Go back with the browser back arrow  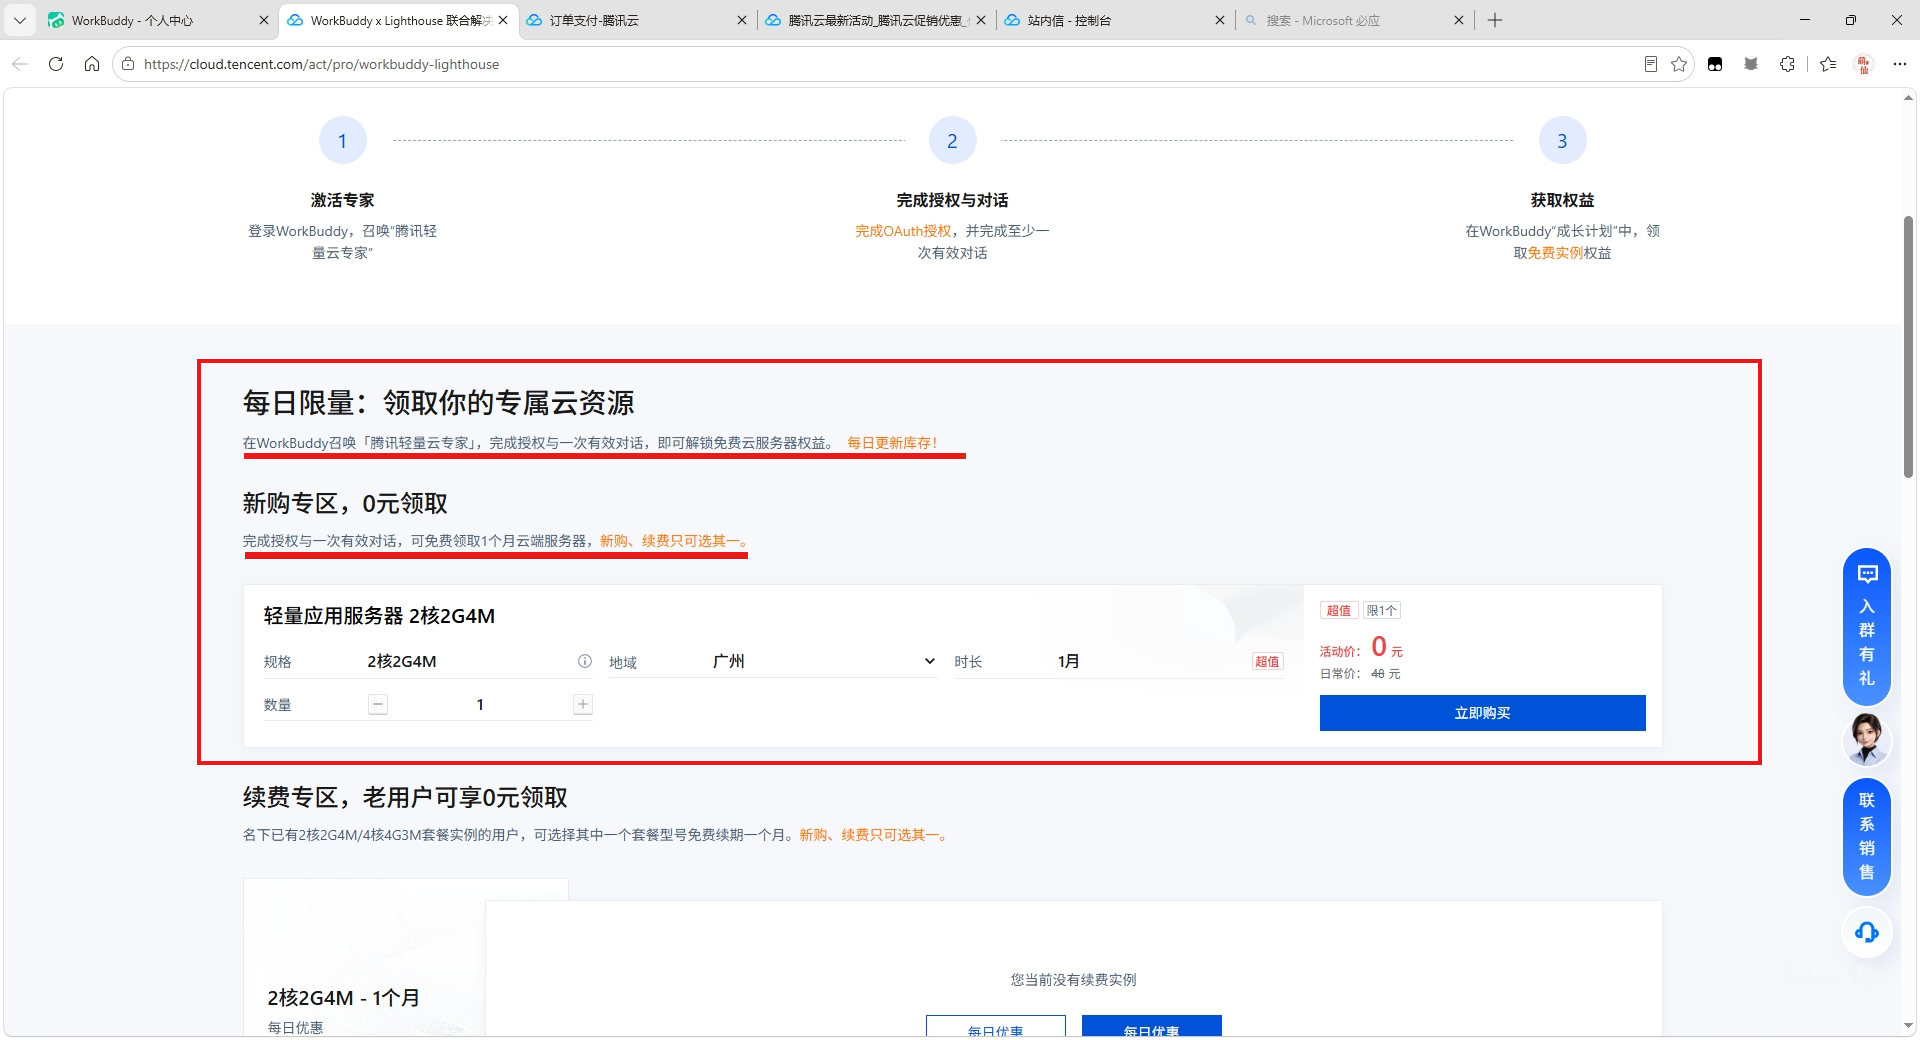[20, 64]
